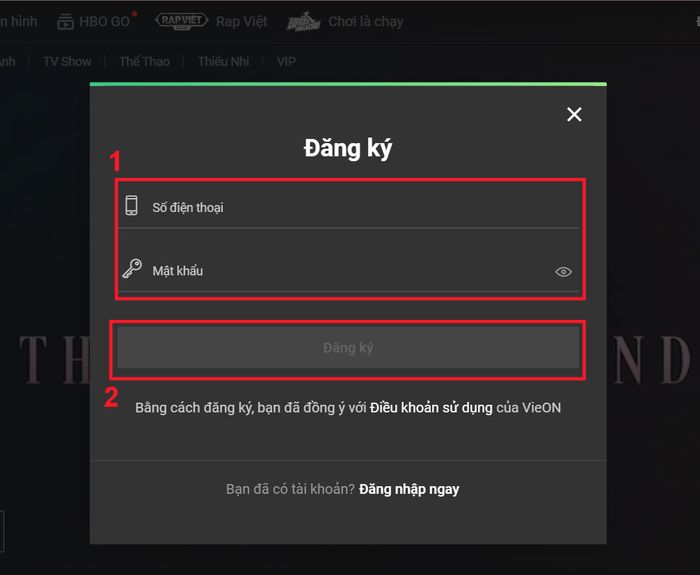Click the Đăng ký dialog heading
Viewport: 700px width, 575px height.
(x=348, y=148)
